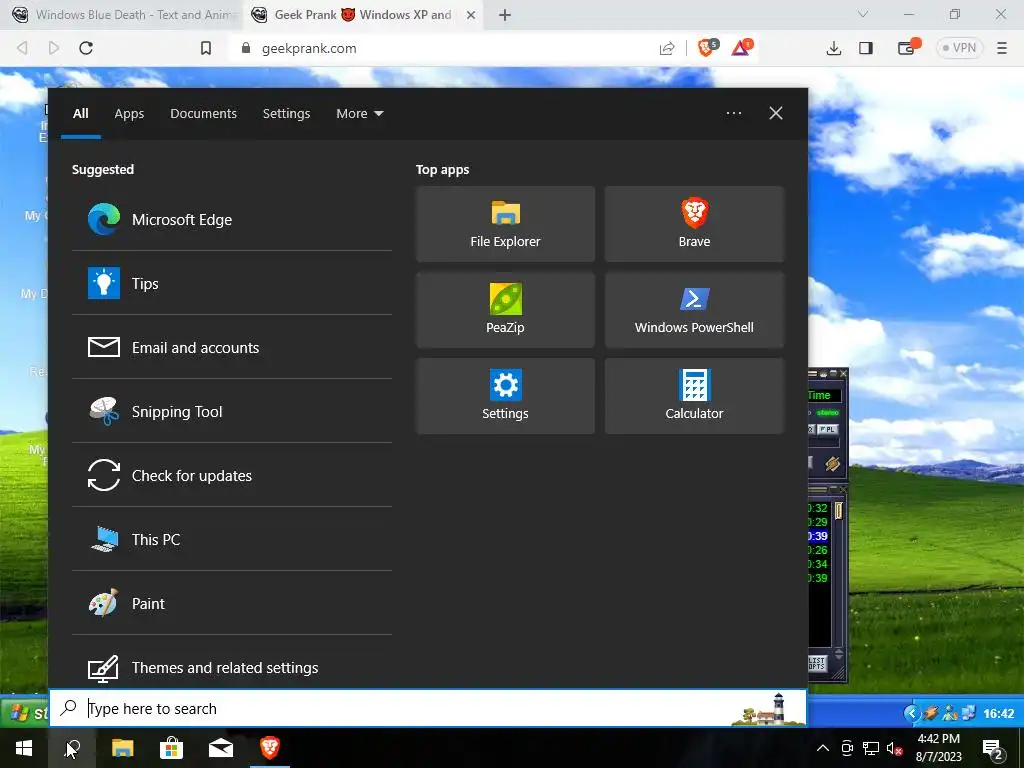Open the Brave tile in Top apps

(x=694, y=224)
